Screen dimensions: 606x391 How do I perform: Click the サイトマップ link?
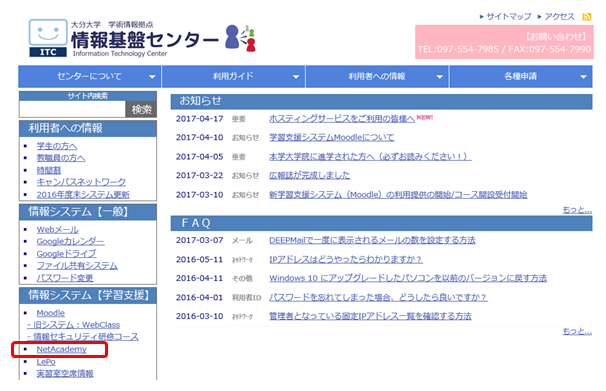(509, 17)
